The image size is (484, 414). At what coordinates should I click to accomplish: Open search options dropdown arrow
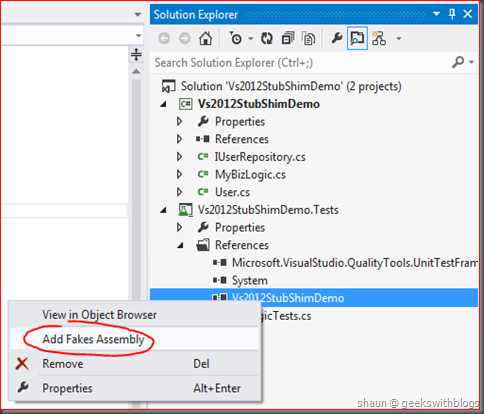(471, 62)
